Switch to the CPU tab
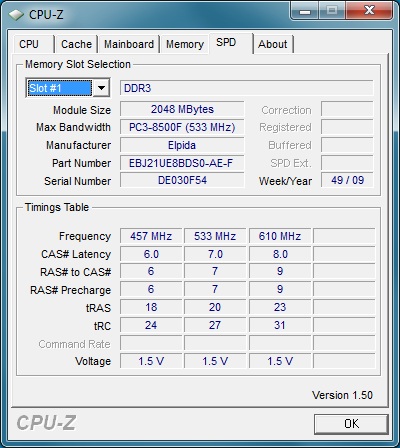400x448 pixels. tap(33, 44)
